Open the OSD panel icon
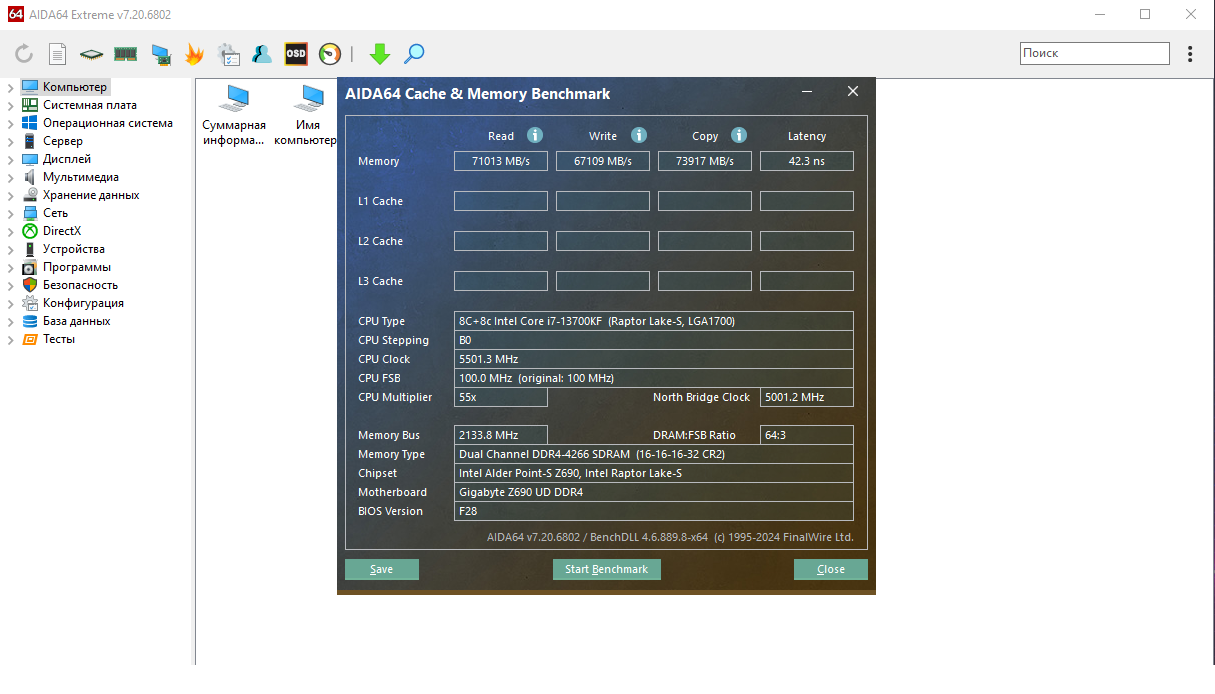The width and height of the screenshot is (1215, 694). click(x=296, y=54)
